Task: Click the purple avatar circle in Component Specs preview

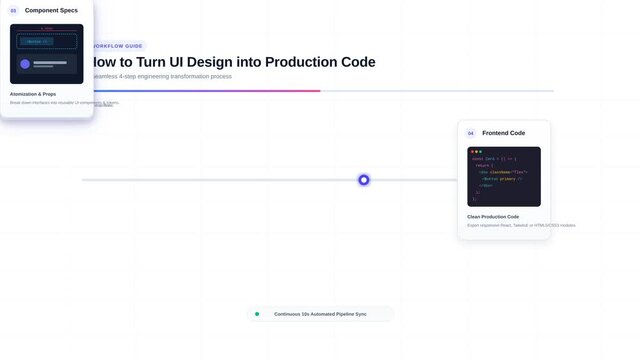Action: (25, 64)
